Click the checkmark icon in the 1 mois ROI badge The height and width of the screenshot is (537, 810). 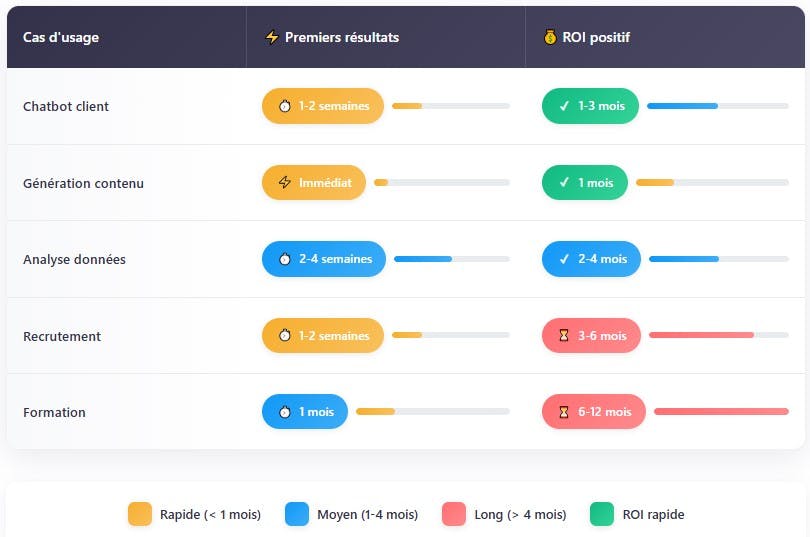pyautogui.click(x=563, y=183)
